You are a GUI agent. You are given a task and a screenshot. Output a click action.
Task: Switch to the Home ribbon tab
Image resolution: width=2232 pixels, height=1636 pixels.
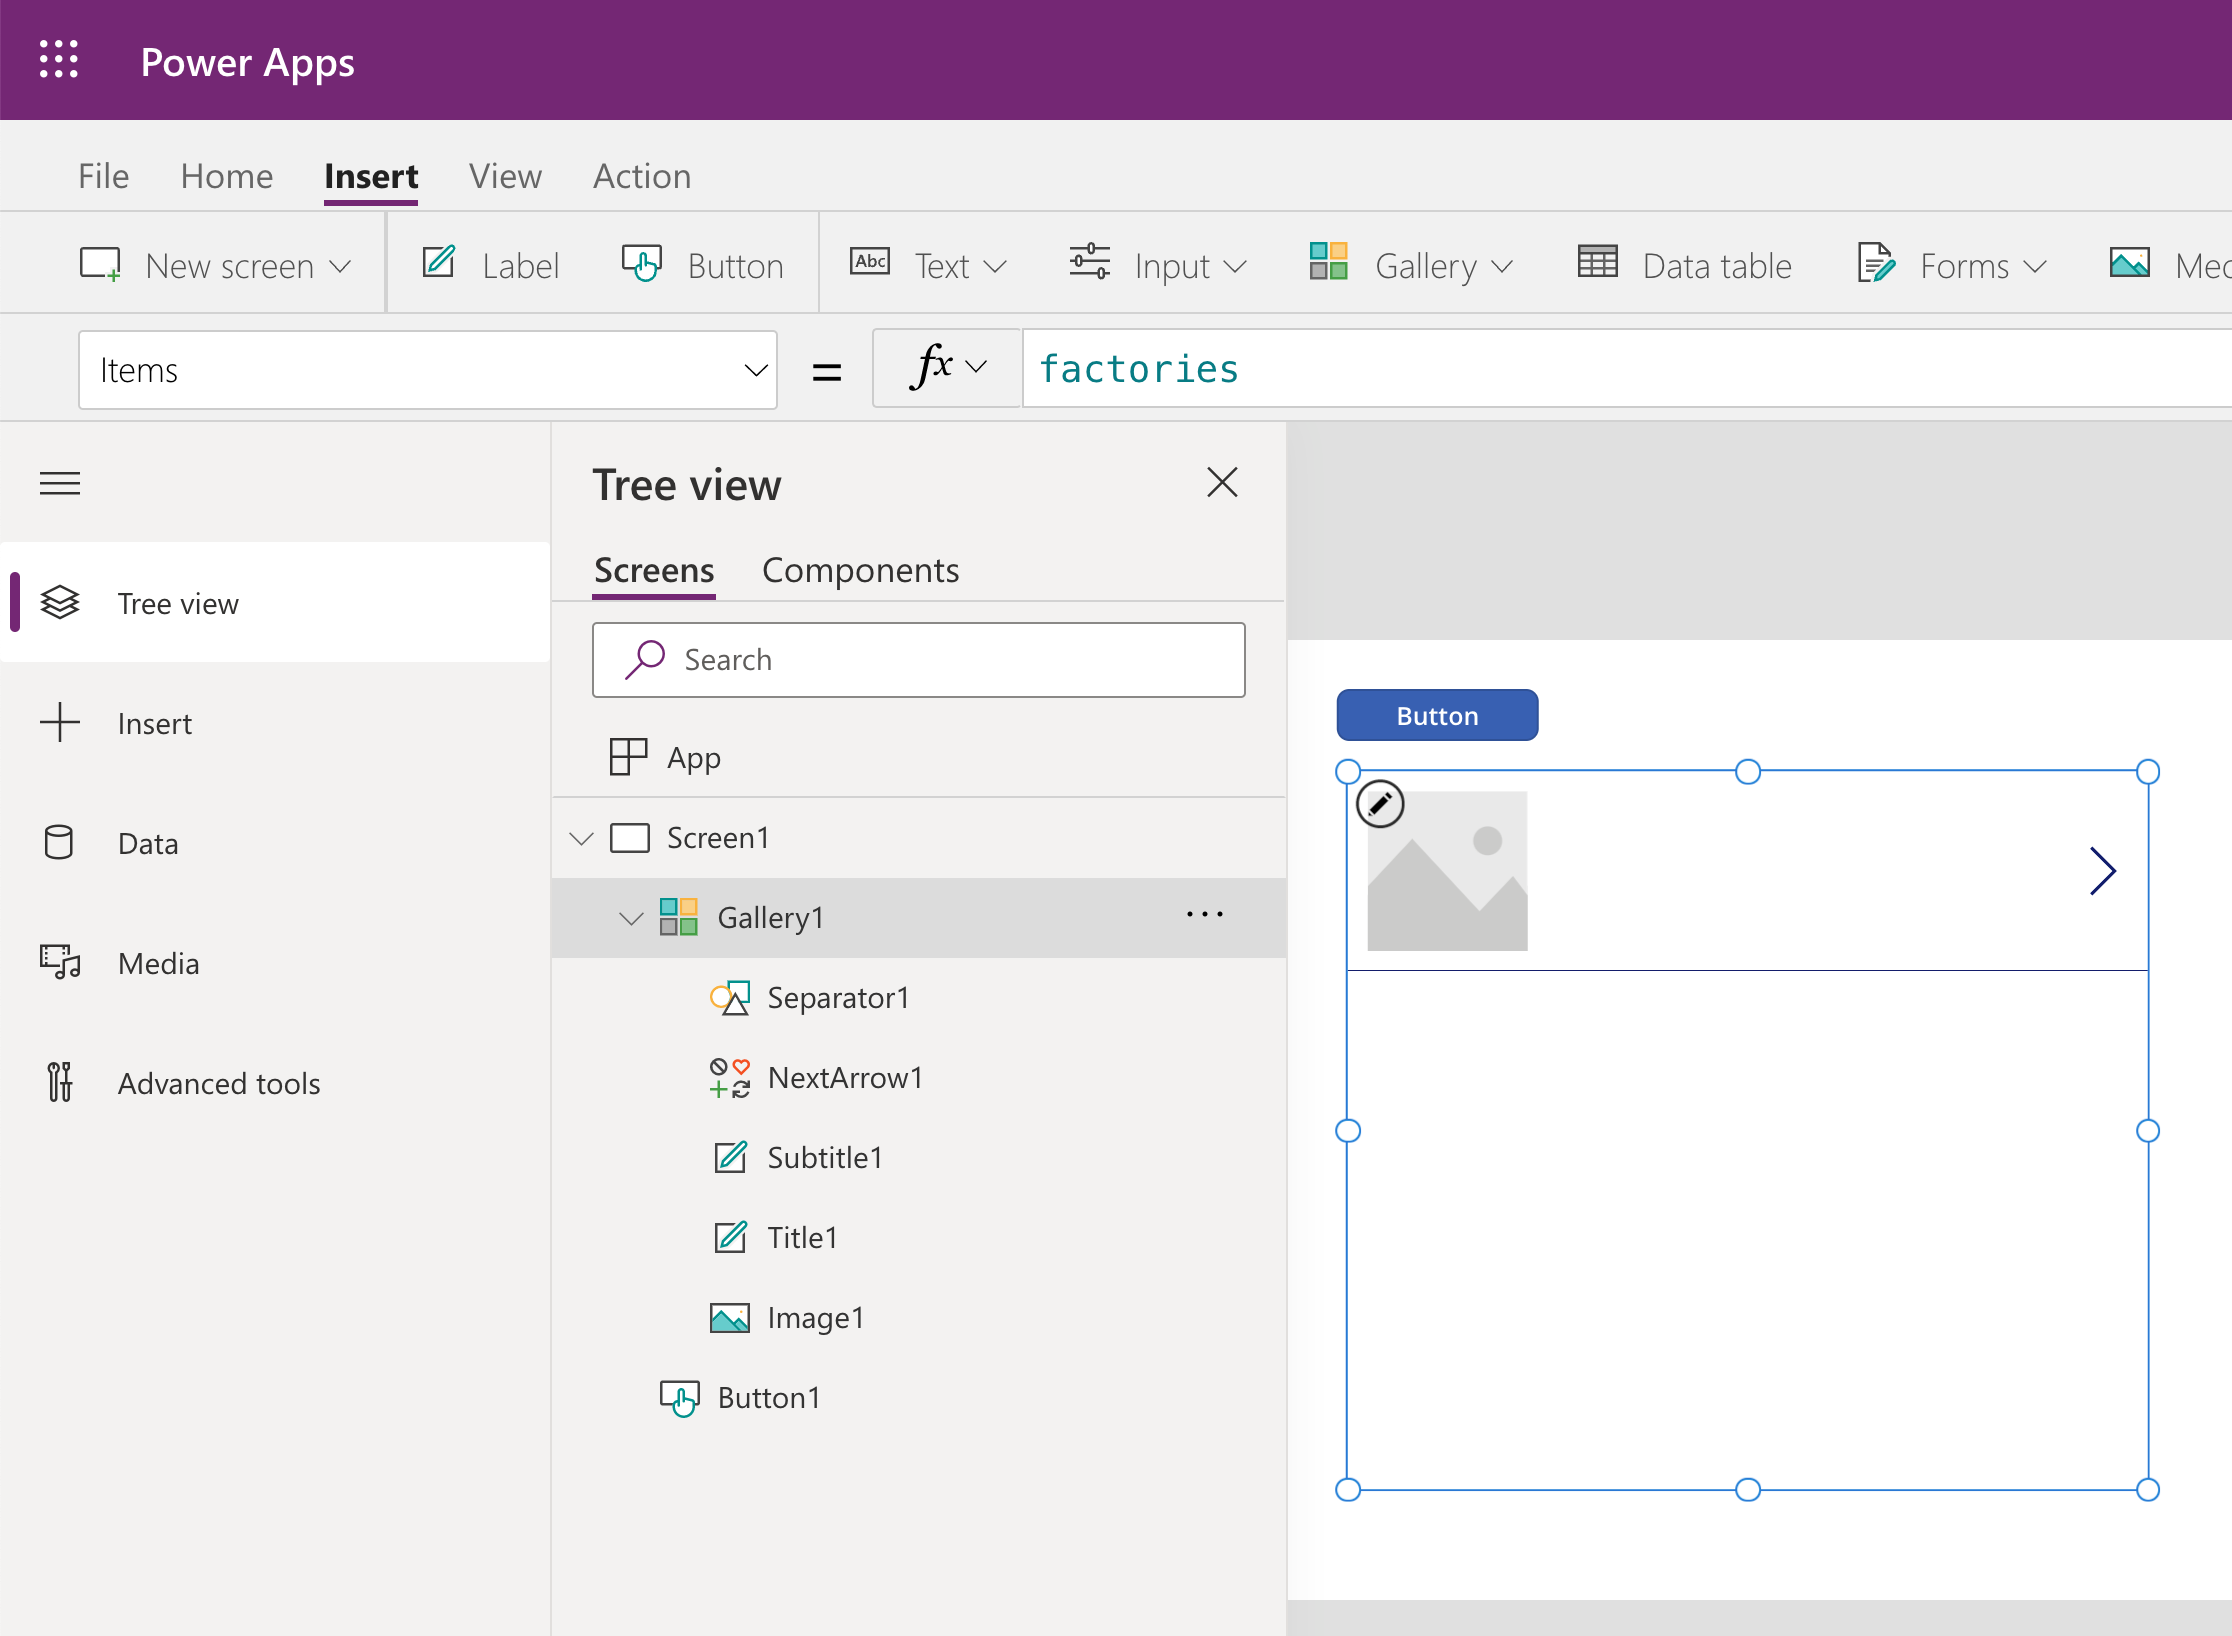(x=226, y=176)
